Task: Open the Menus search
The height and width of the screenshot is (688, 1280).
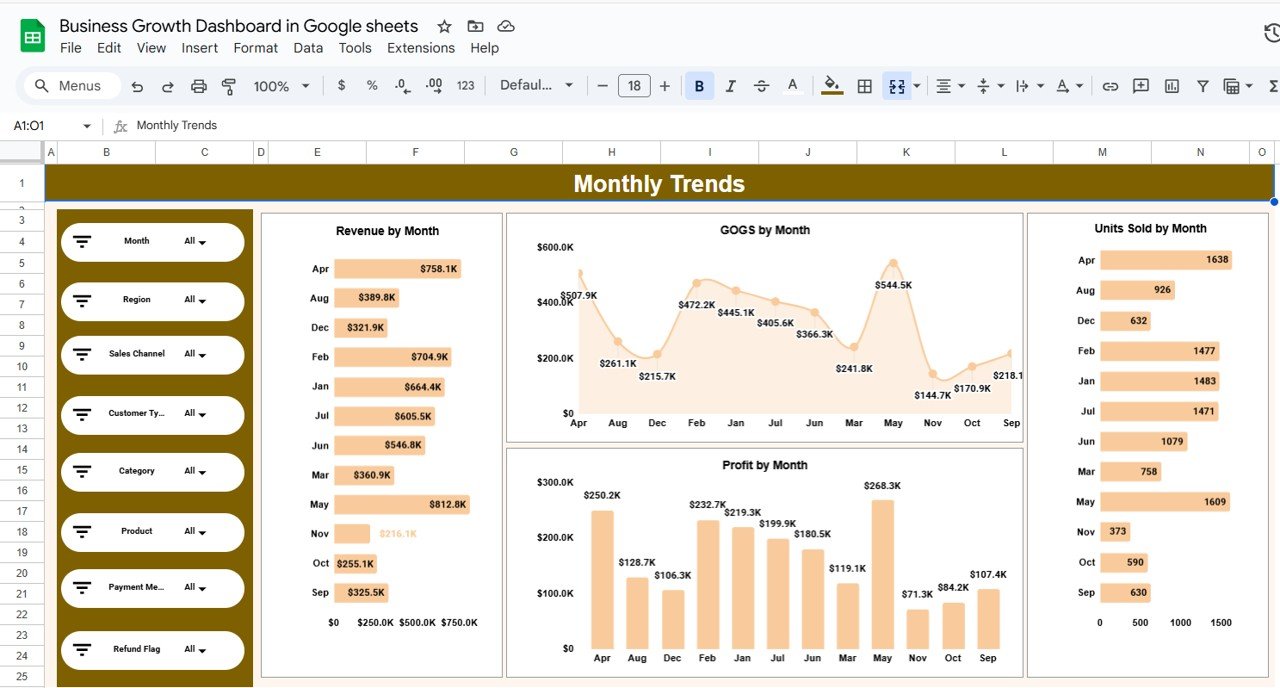Action: point(70,85)
